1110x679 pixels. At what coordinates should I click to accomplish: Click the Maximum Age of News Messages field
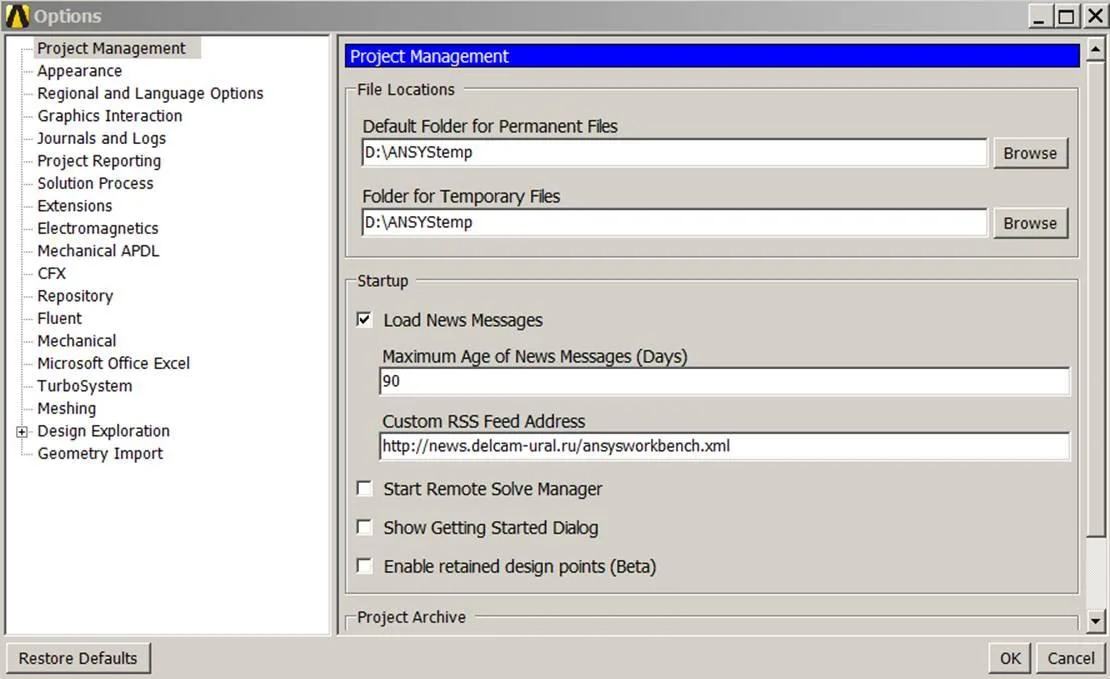click(724, 381)
